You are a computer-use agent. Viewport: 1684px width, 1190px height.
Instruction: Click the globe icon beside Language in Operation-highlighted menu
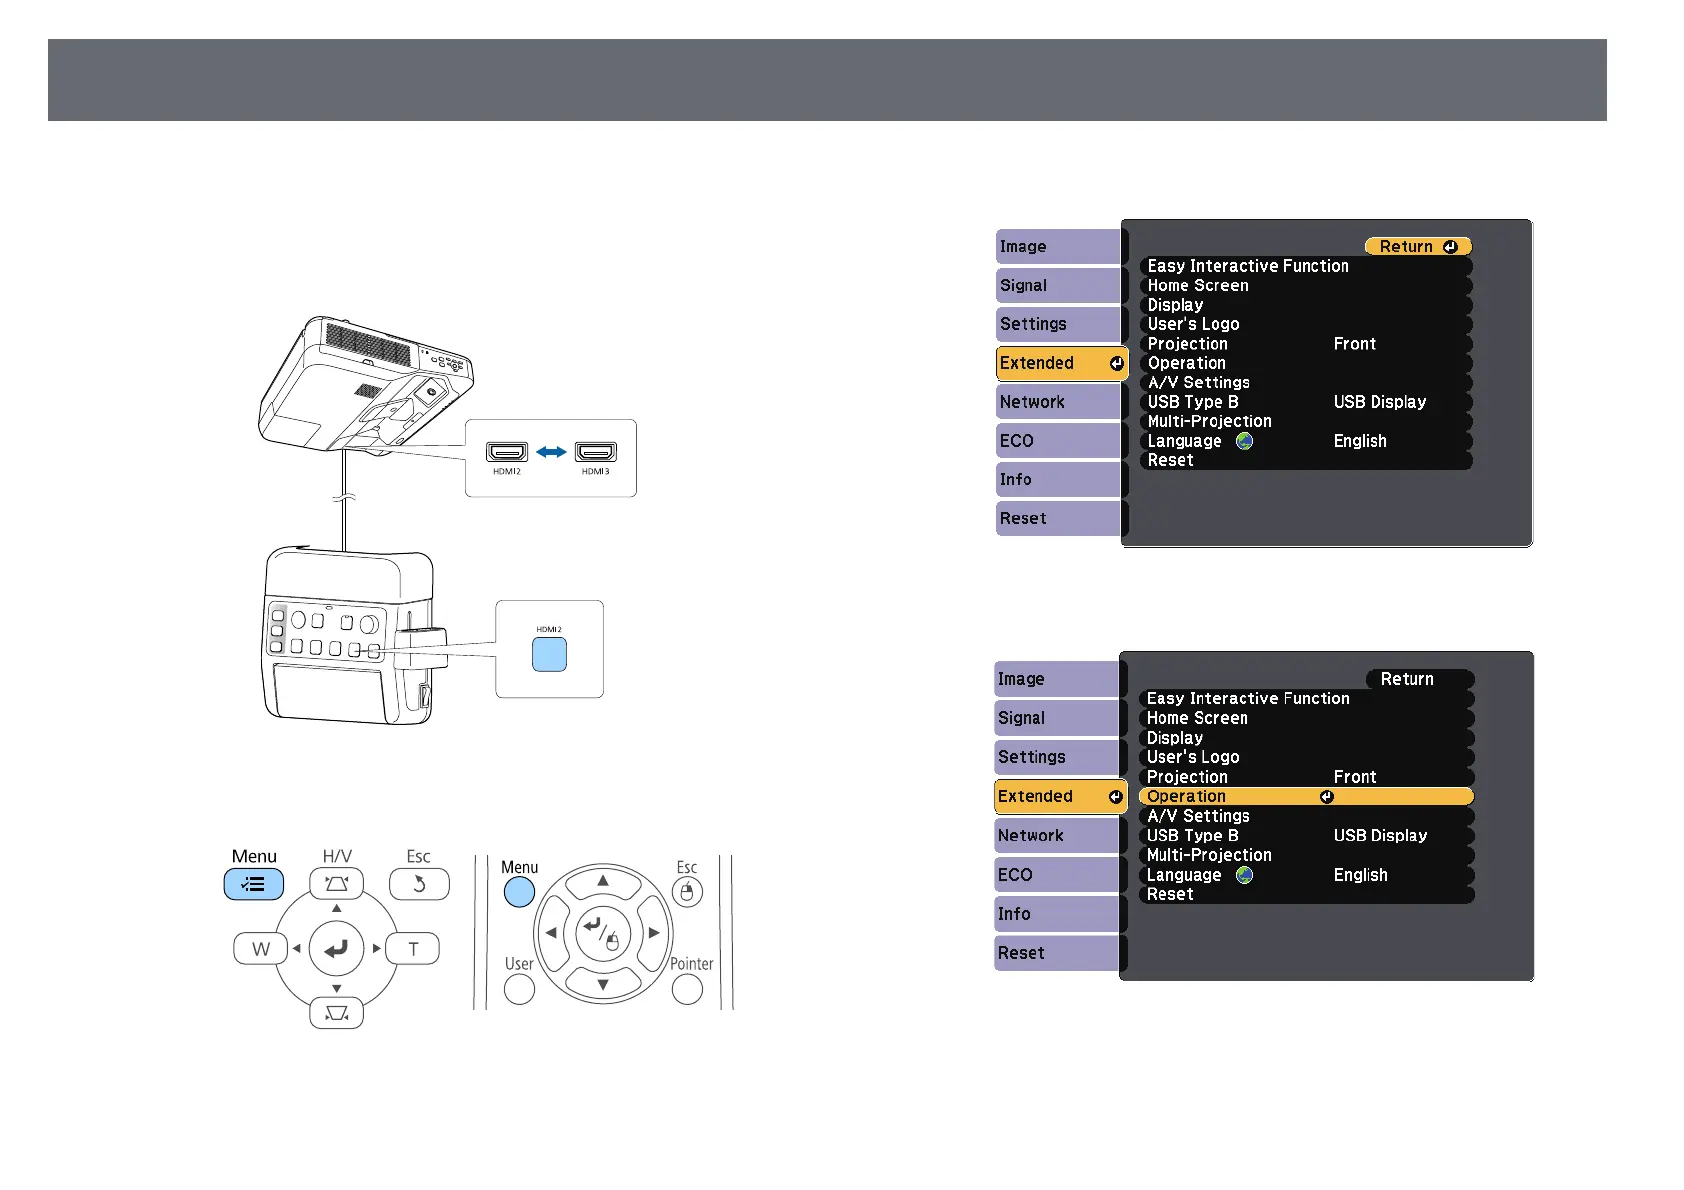tap(1245, 875)
